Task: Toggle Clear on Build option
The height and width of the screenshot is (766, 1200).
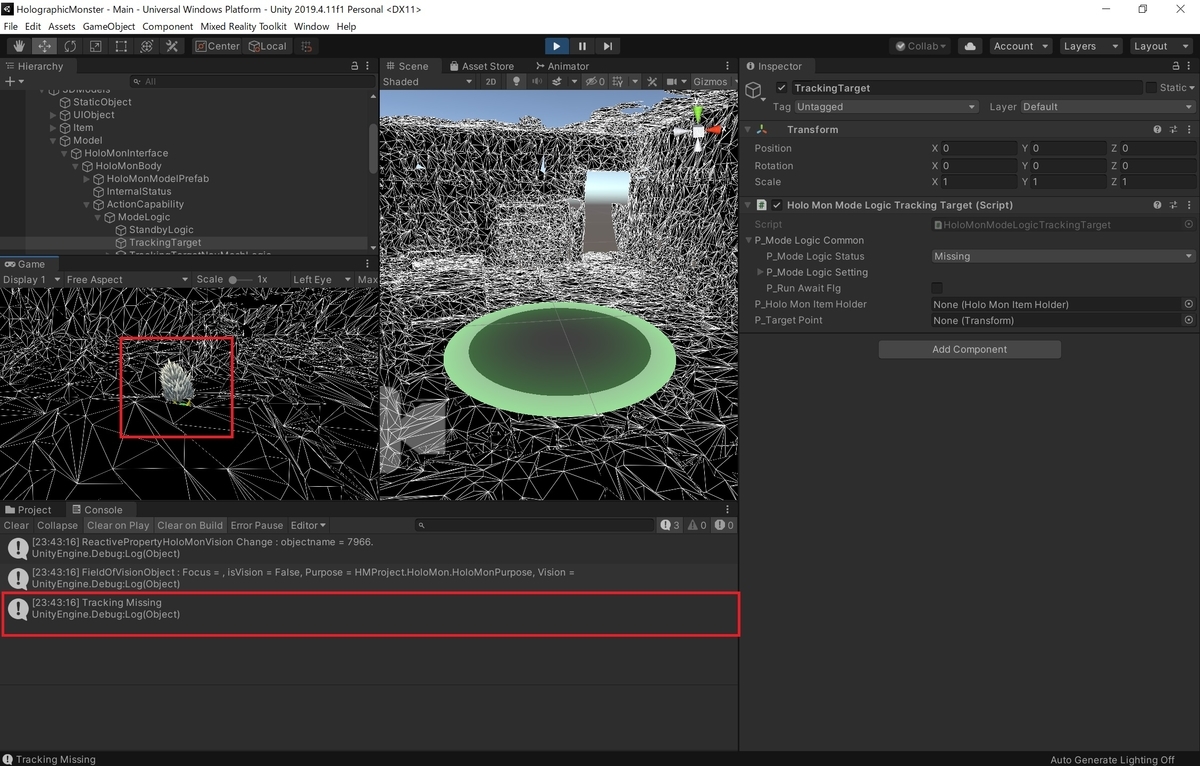Action: tap(190, 525)
